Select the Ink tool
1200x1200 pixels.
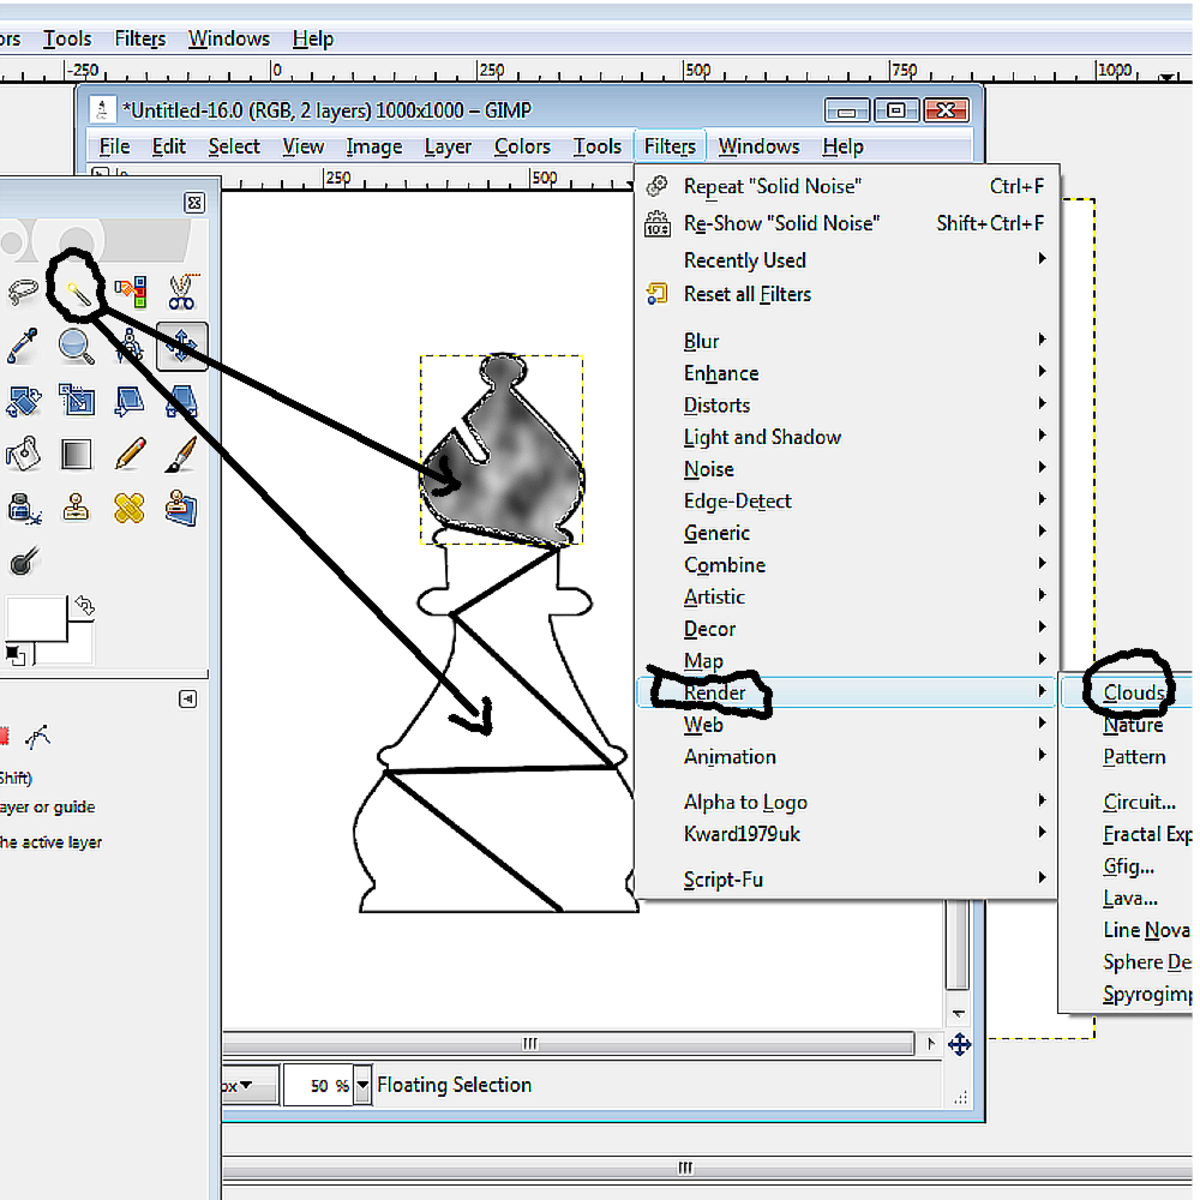[22, 508]
